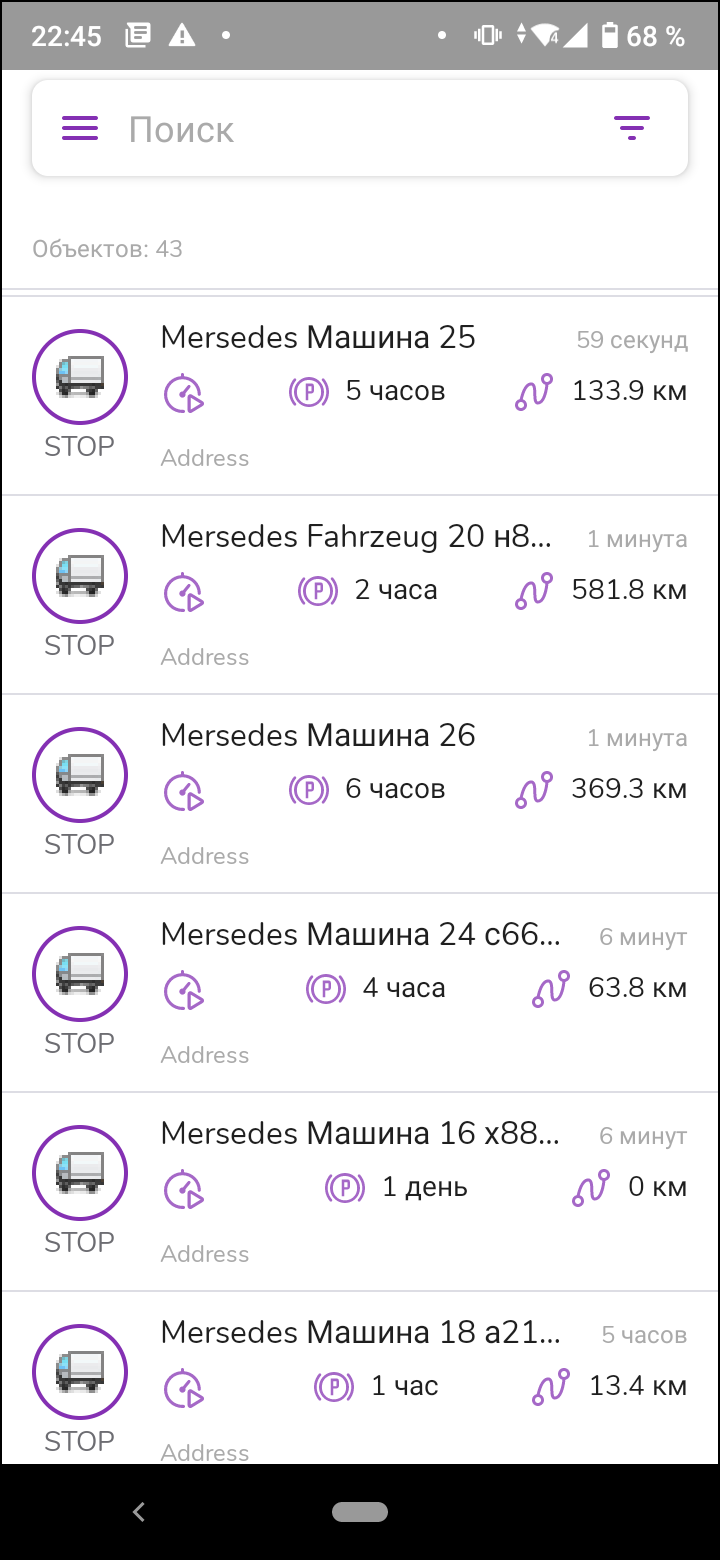Tap truck status icon for Машина 26
This screenshot has width=720, height=1560.
[80, 775]
